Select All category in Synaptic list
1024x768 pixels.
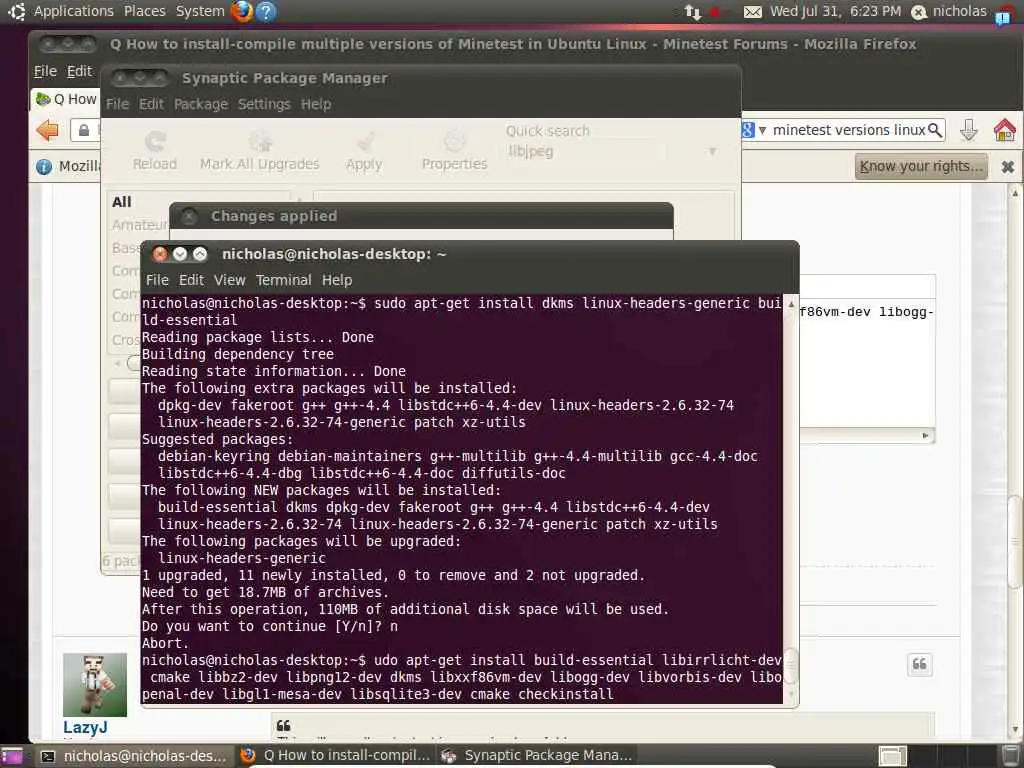[x=121, y=202]
